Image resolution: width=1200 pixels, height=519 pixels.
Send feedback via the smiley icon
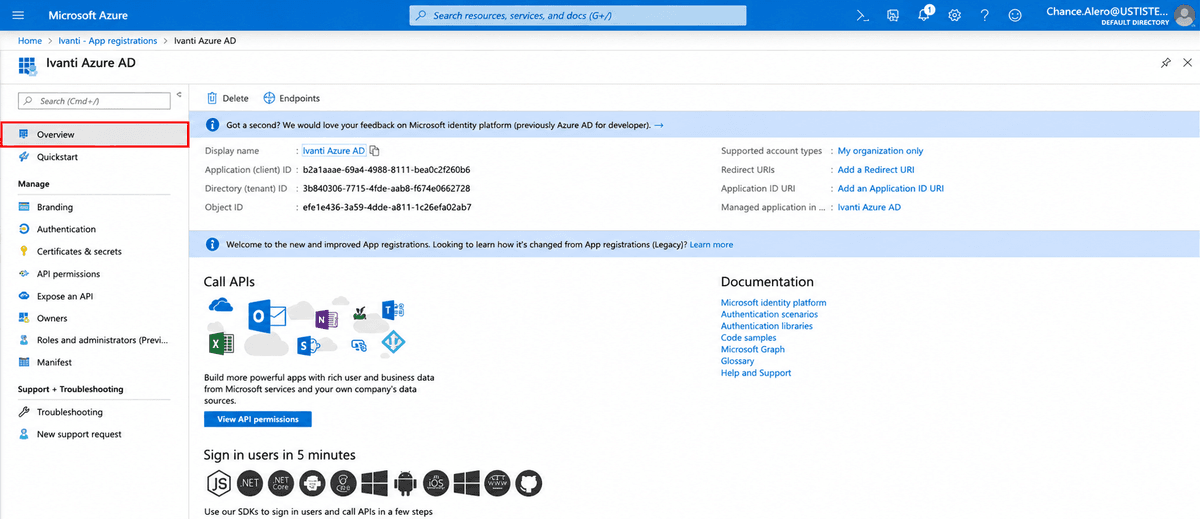tap(1015, 15)
